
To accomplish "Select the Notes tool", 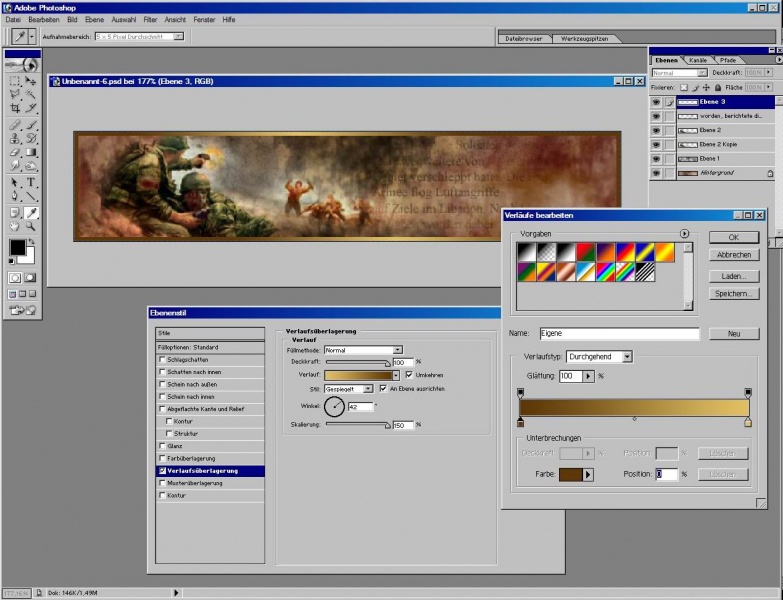I will [x=15, y=213].
